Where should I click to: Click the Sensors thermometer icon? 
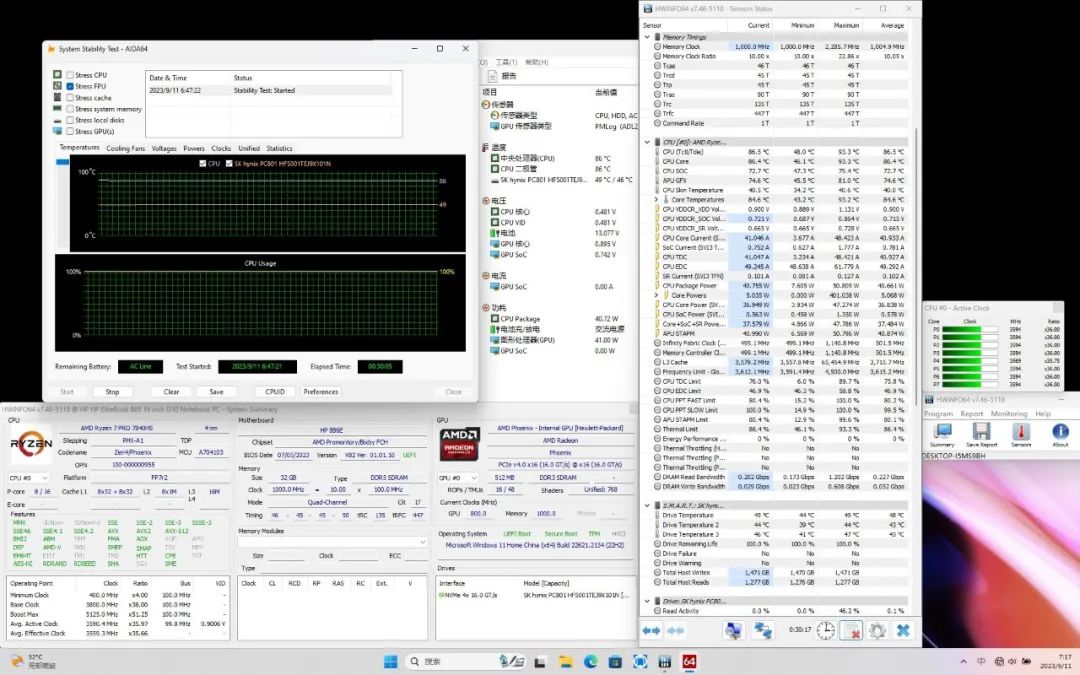(1021, 435)
